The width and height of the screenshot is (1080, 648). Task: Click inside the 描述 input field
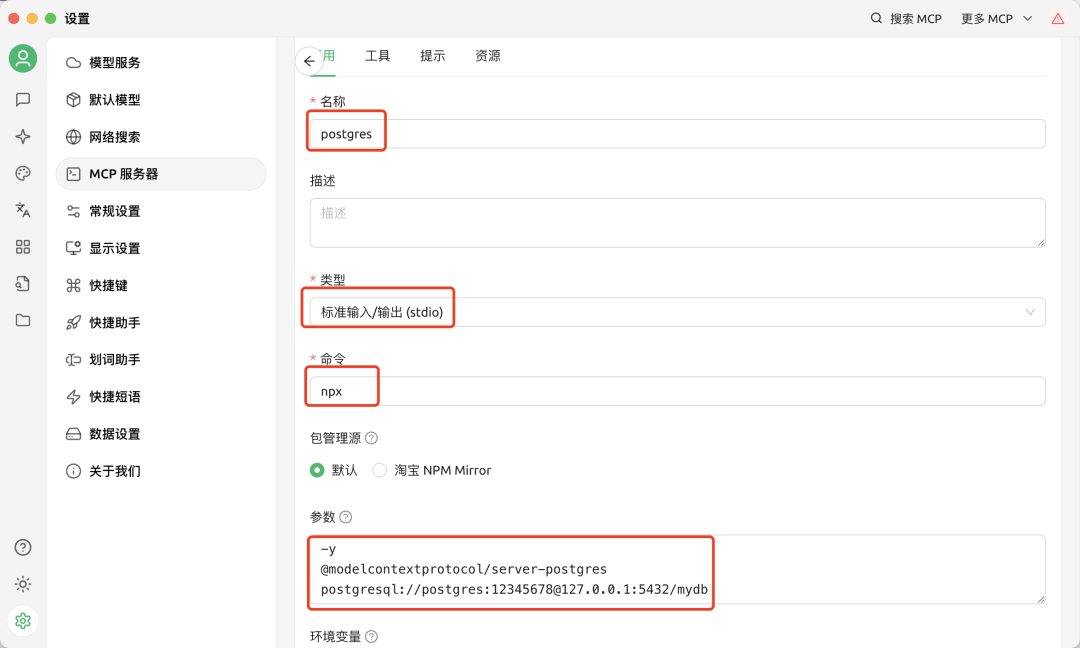675,222
